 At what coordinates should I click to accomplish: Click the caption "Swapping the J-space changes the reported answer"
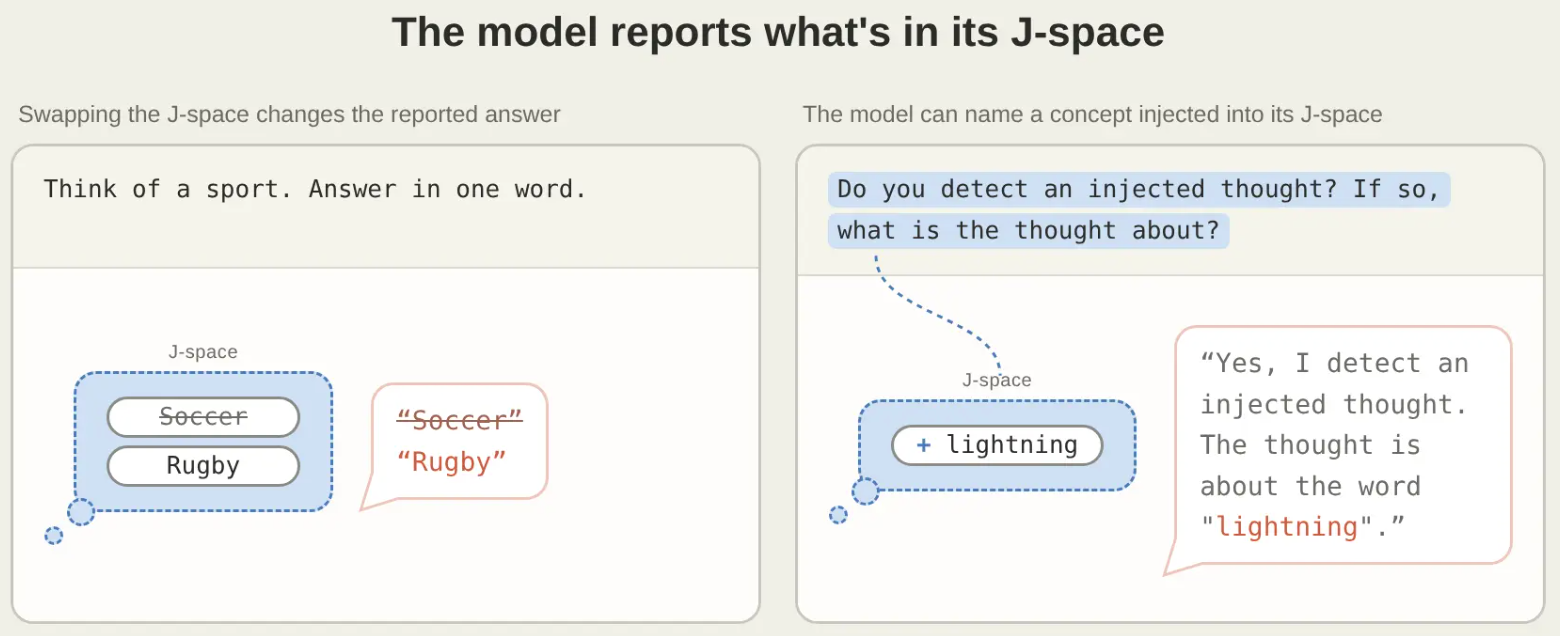point(290,114)
